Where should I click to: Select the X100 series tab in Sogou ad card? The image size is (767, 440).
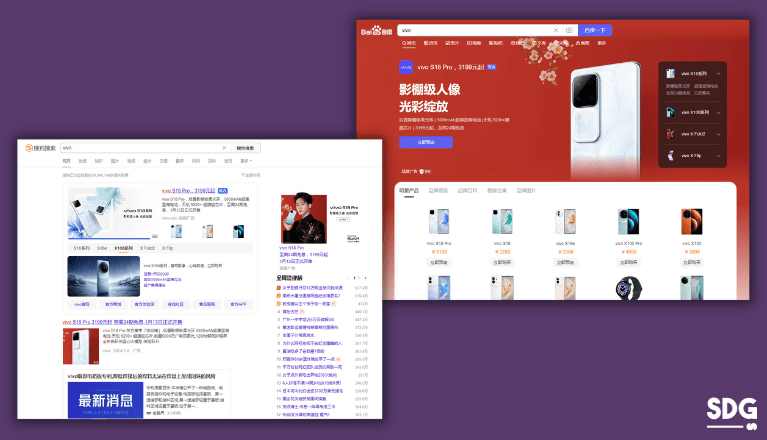point(124,248)
